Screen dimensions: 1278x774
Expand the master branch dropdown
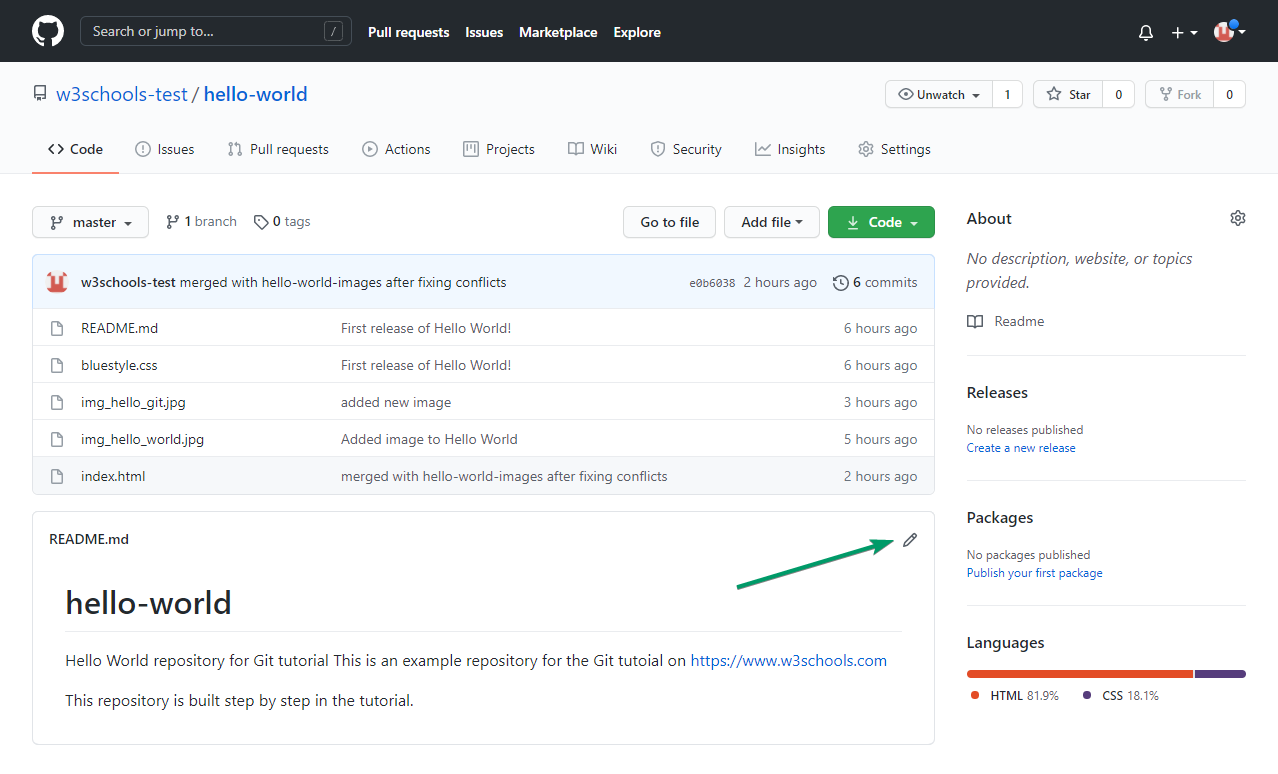click(x=90, y=222)
